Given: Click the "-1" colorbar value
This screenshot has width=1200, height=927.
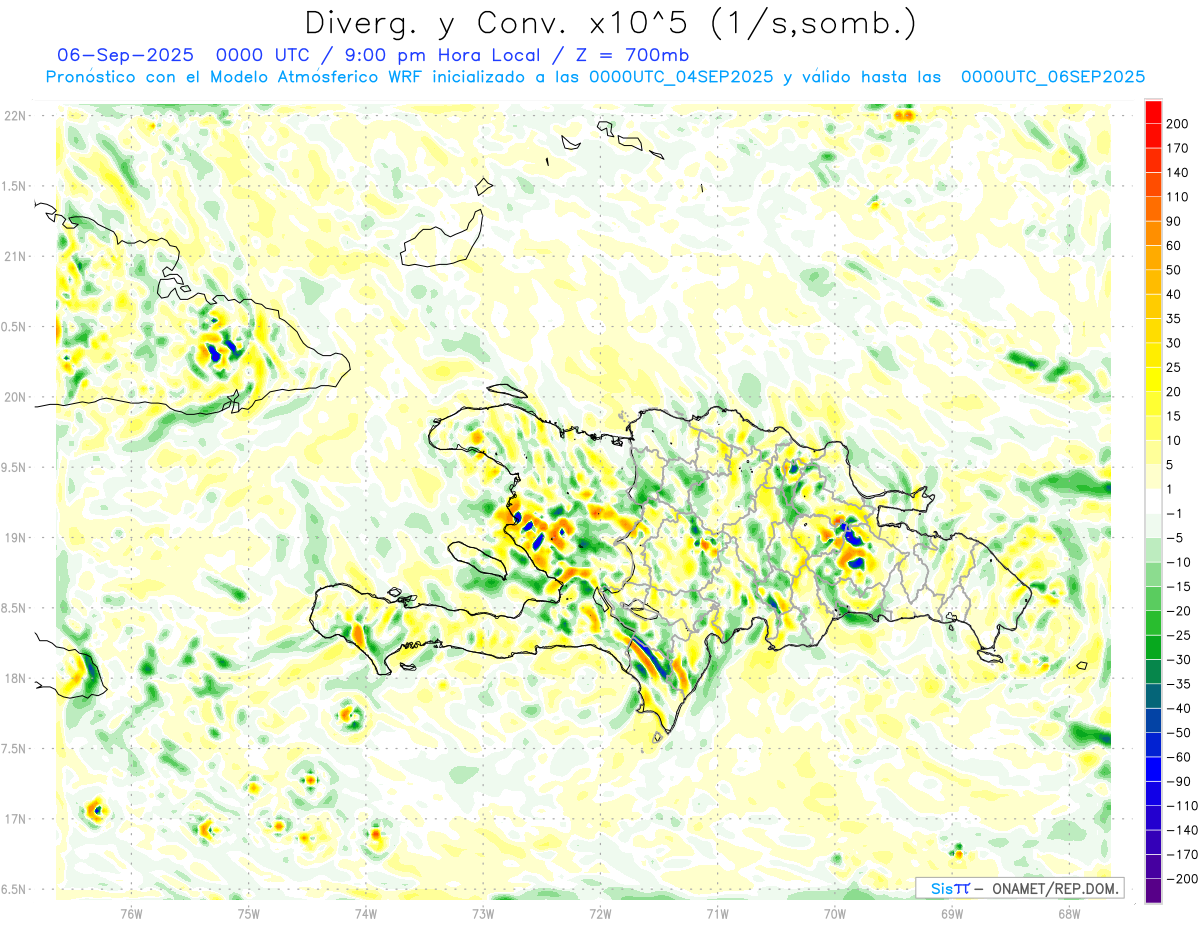Looking at the screenshot, I should (1175, 513).
